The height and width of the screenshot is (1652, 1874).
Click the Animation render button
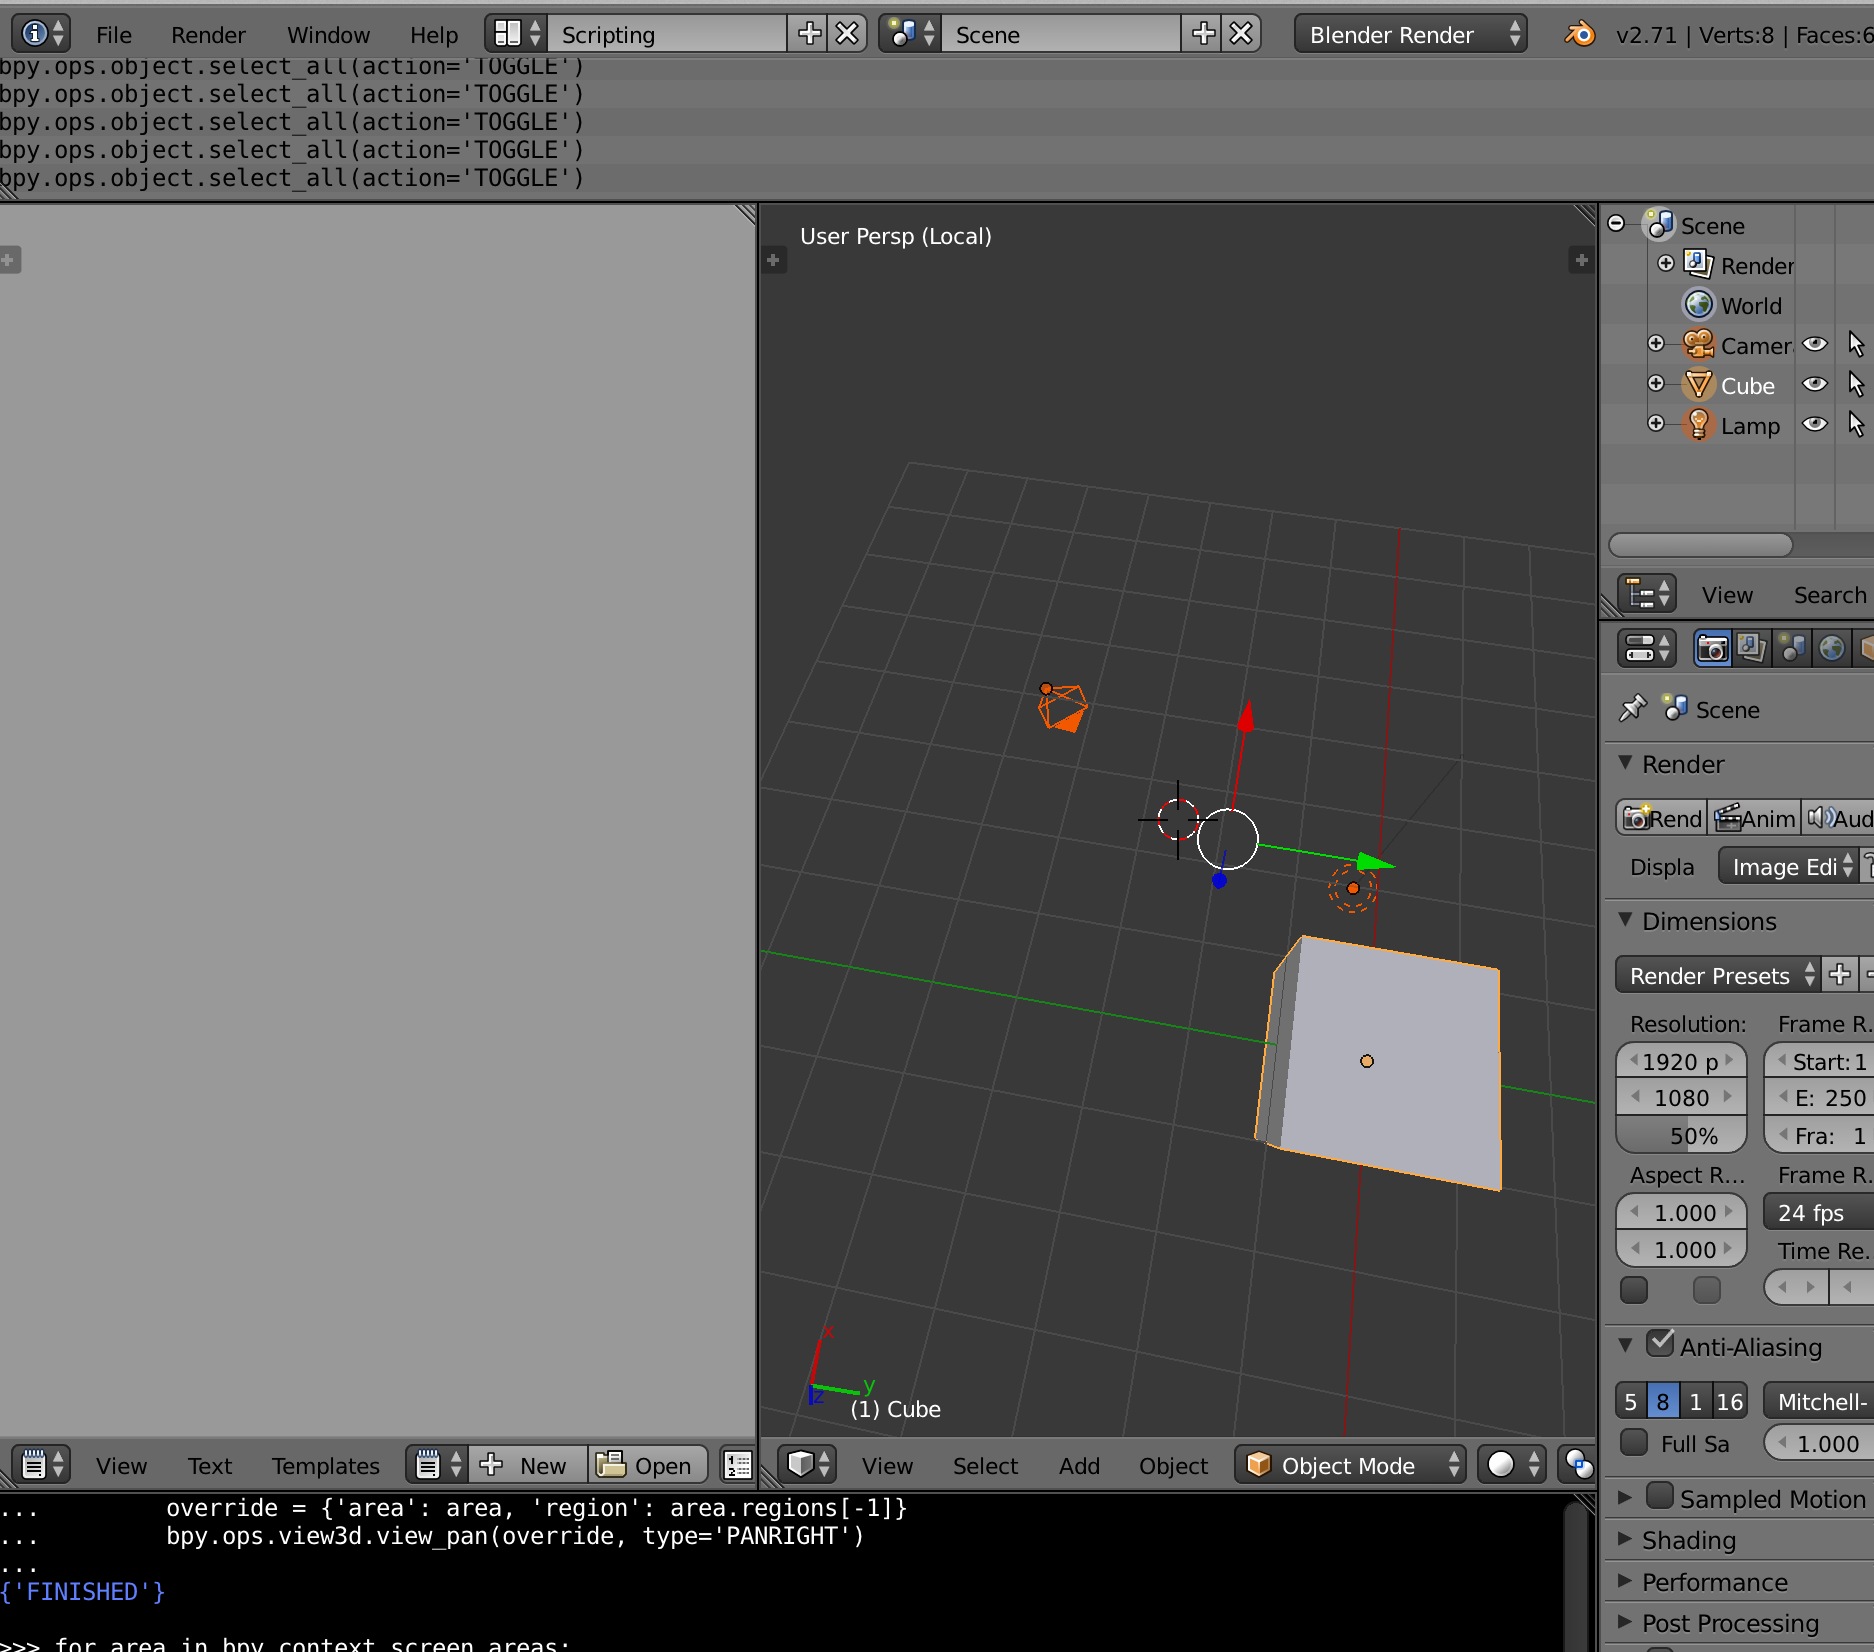coord(1754,818)
